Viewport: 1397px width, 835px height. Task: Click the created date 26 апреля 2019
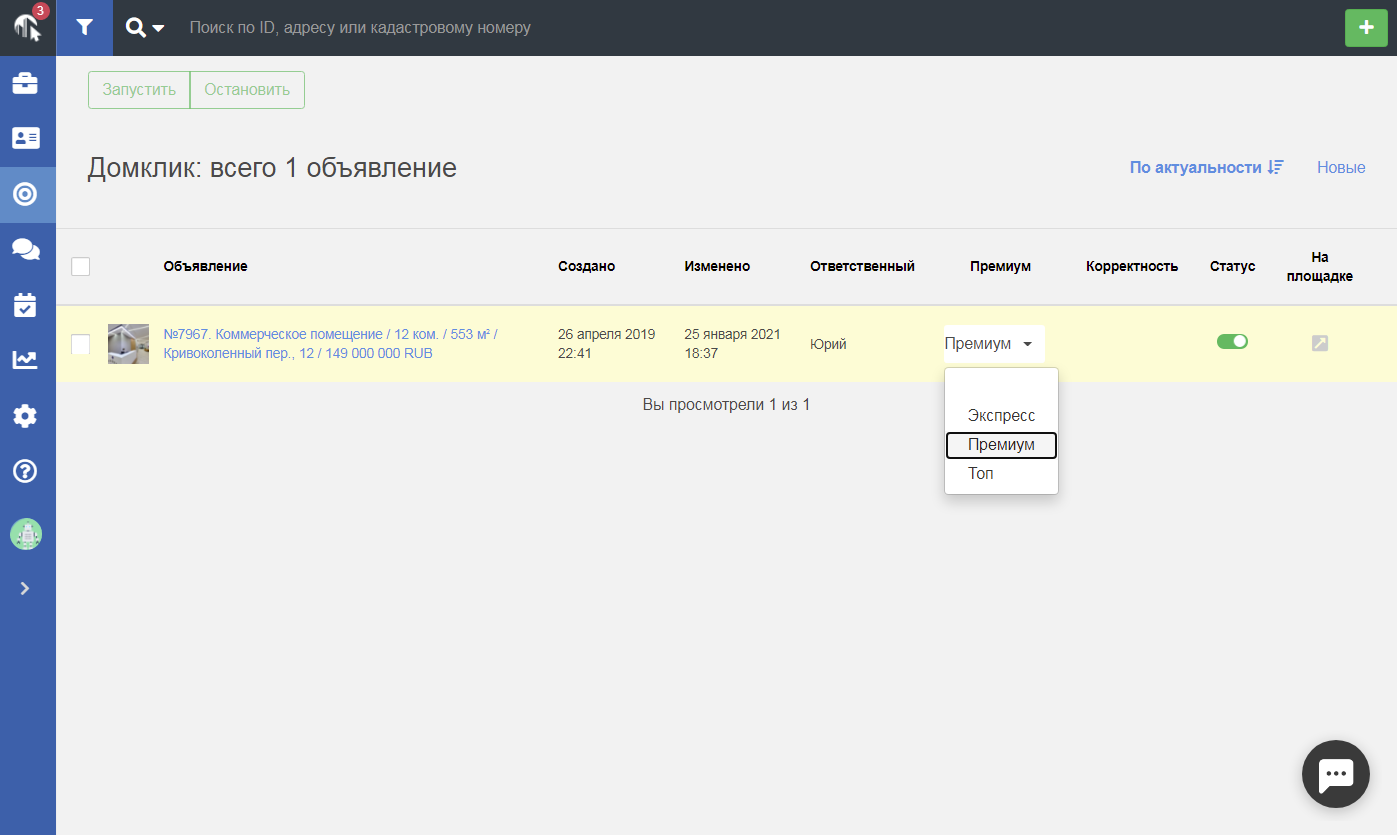point(607,344)
